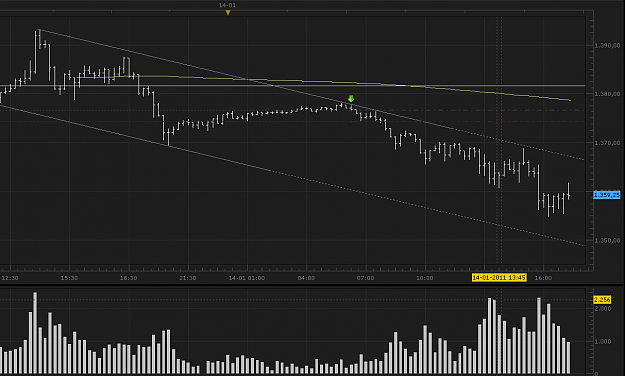Select the horizontal white support line near 1.380

[293, 85]
